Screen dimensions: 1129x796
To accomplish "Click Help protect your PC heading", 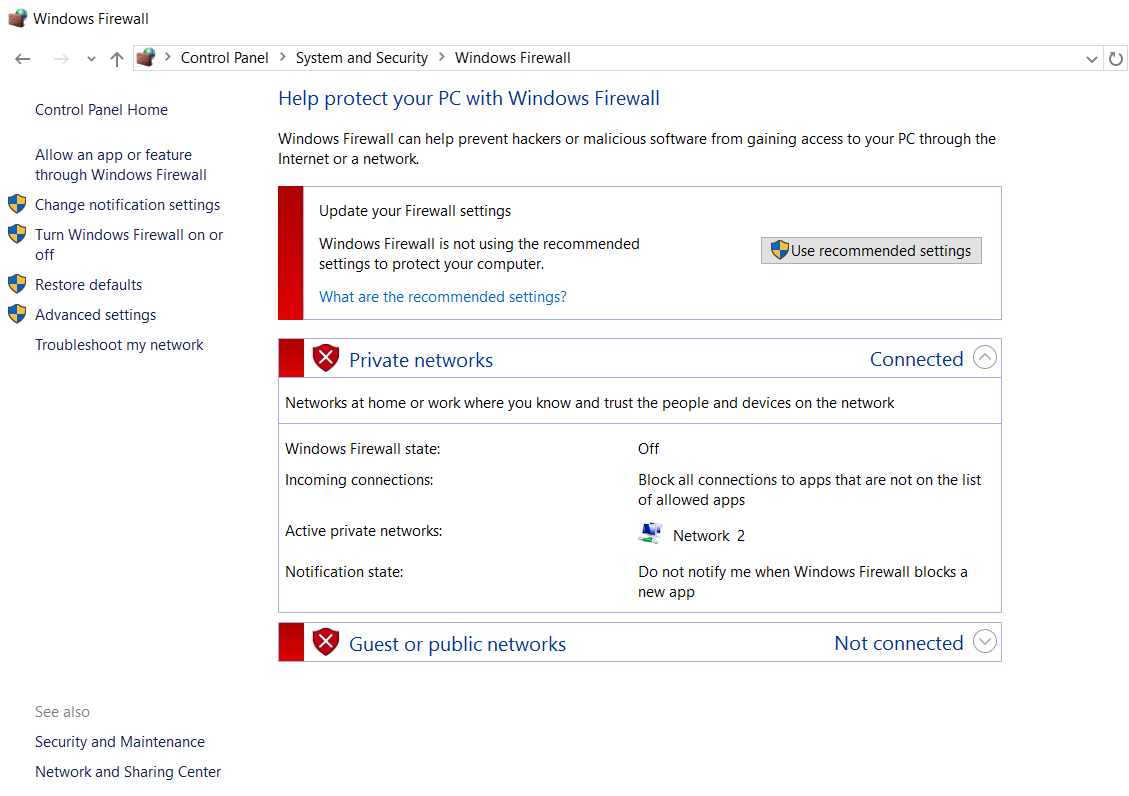I will 469,99.
